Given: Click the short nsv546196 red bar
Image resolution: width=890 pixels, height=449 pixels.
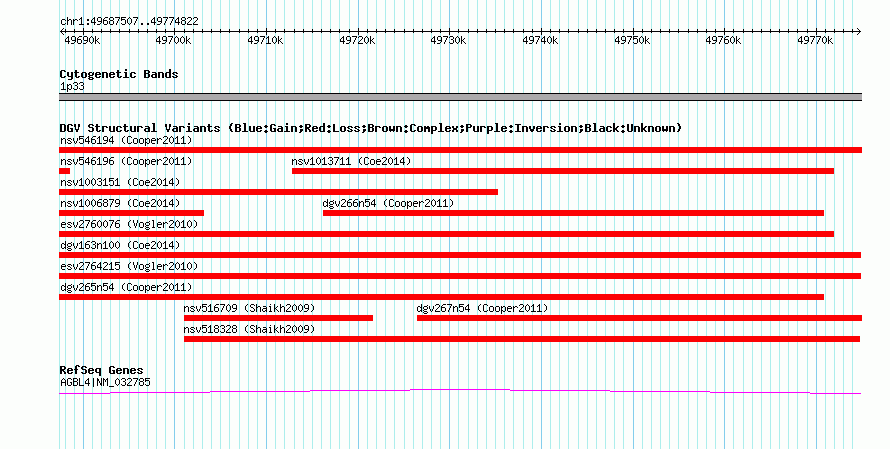Looking at the screenshot, I should coord(65,171).
